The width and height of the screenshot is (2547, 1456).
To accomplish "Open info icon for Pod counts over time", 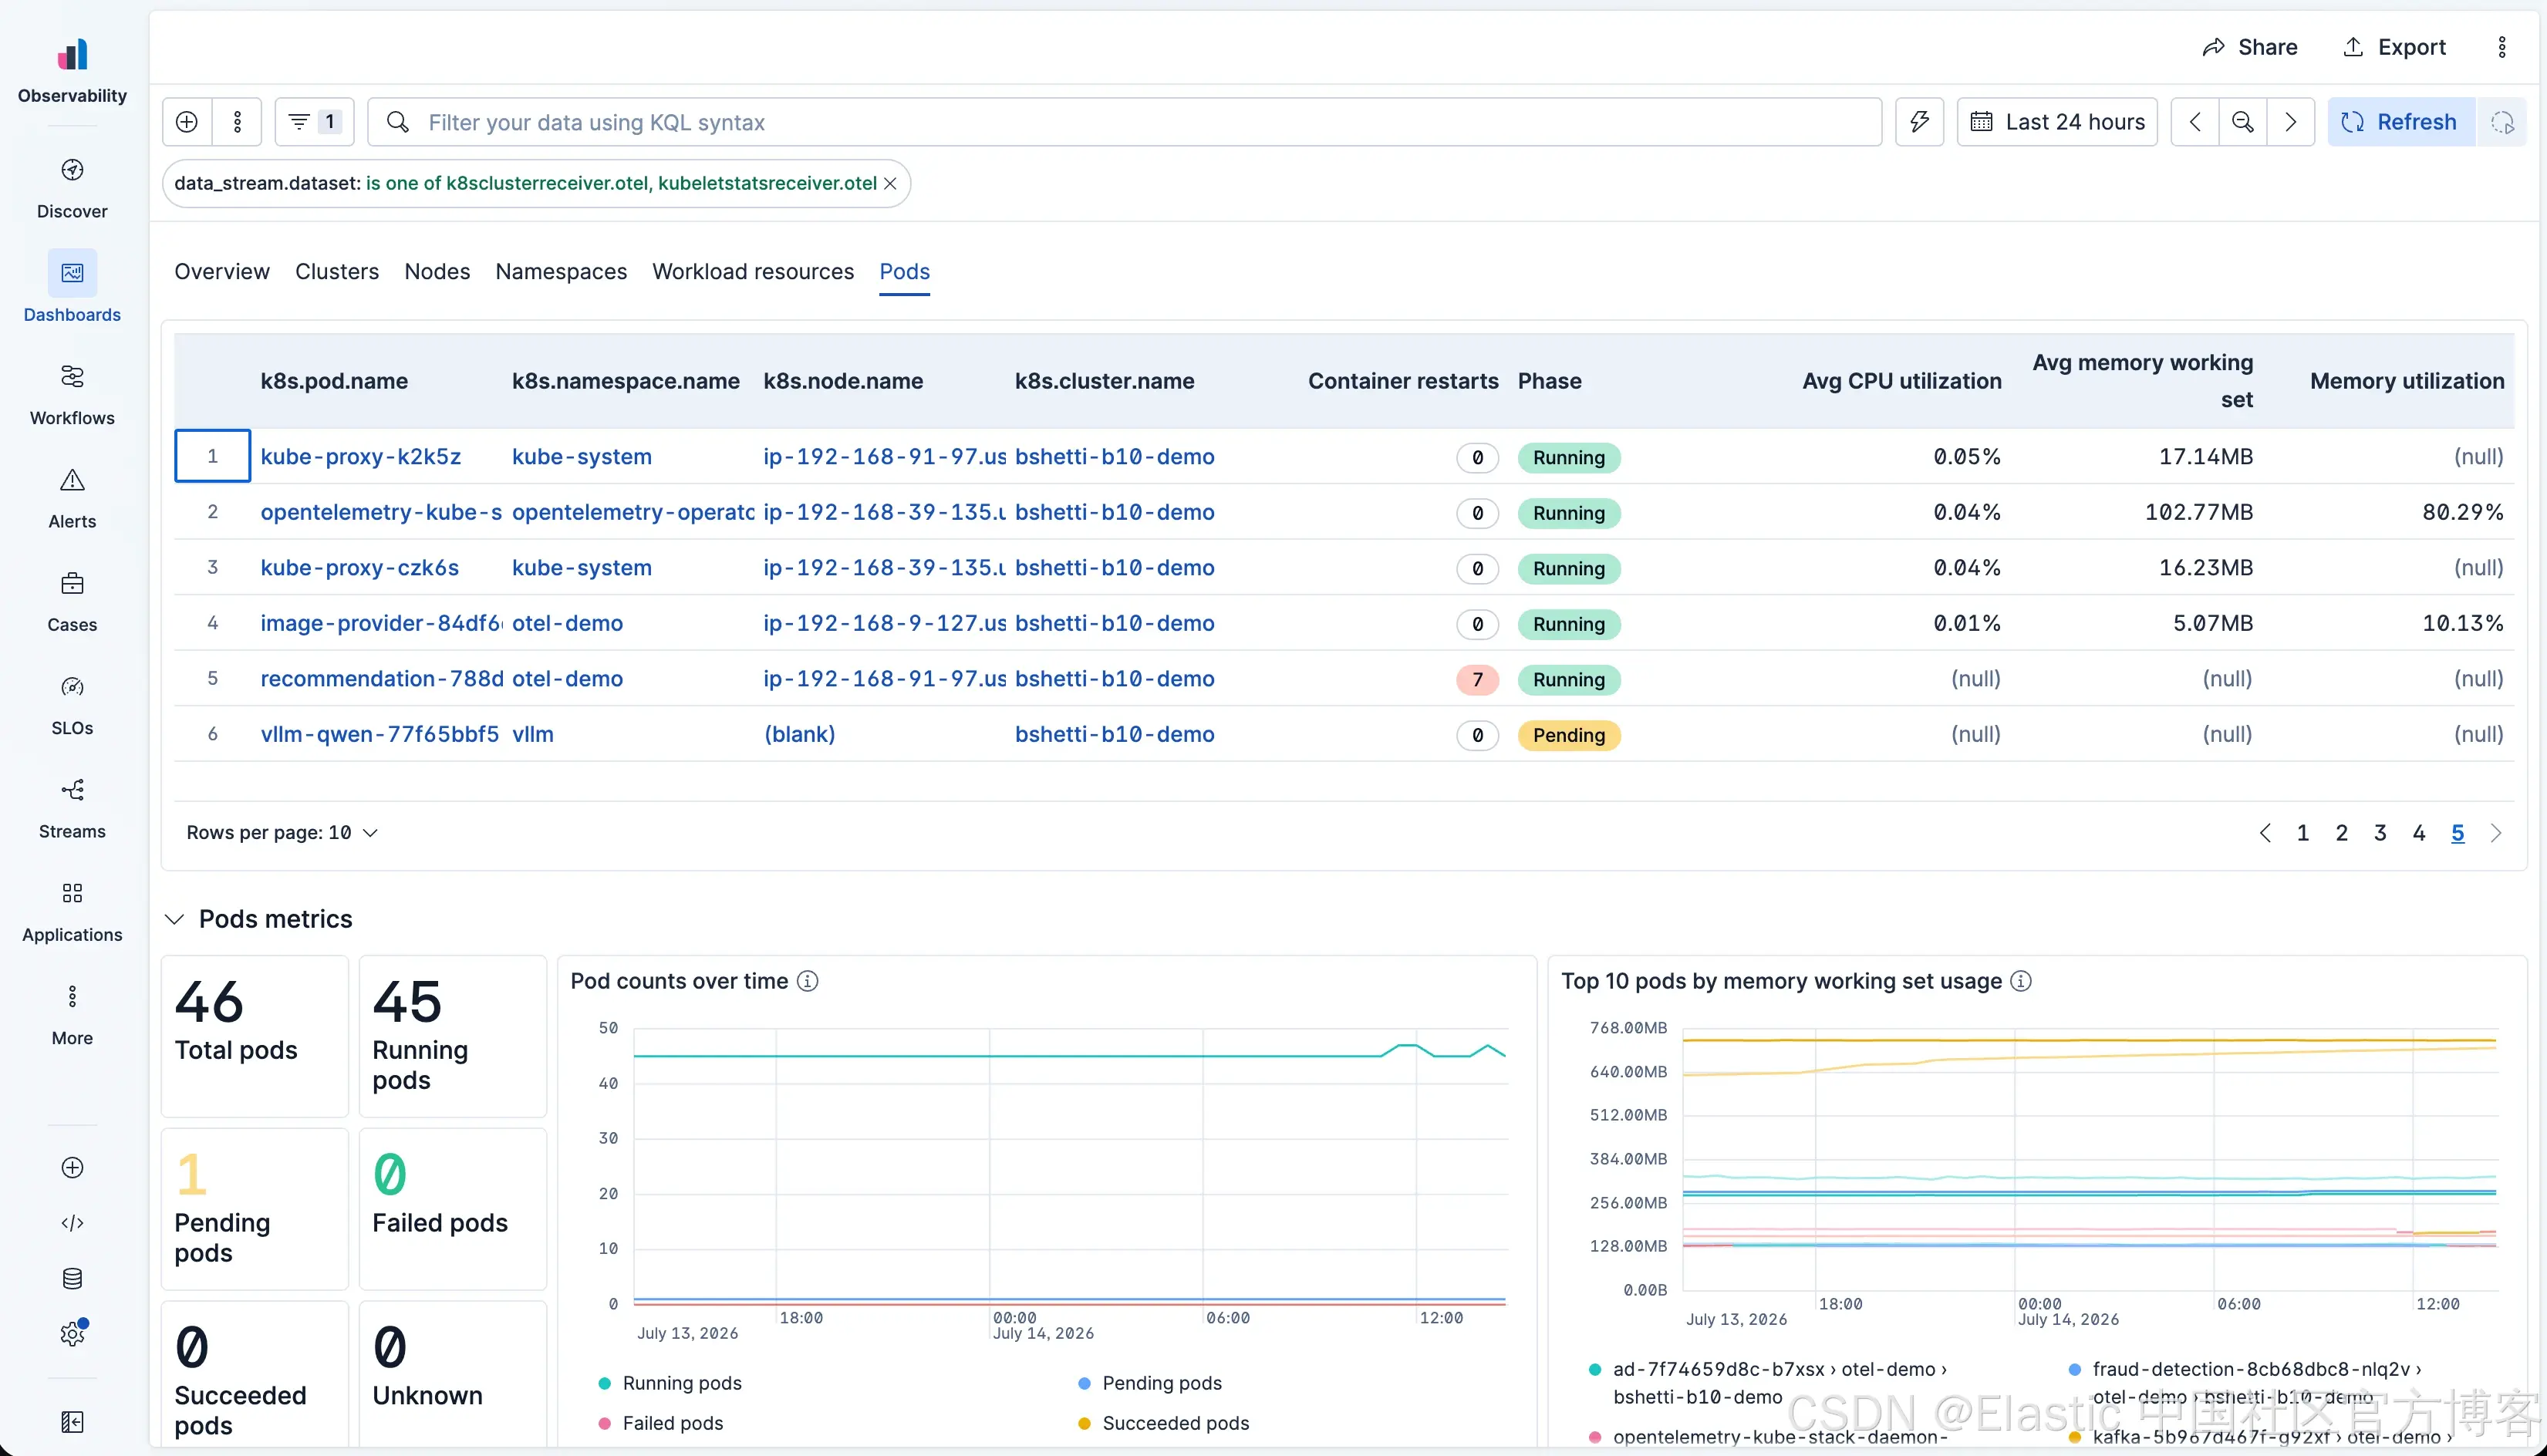I will [807, 981].
